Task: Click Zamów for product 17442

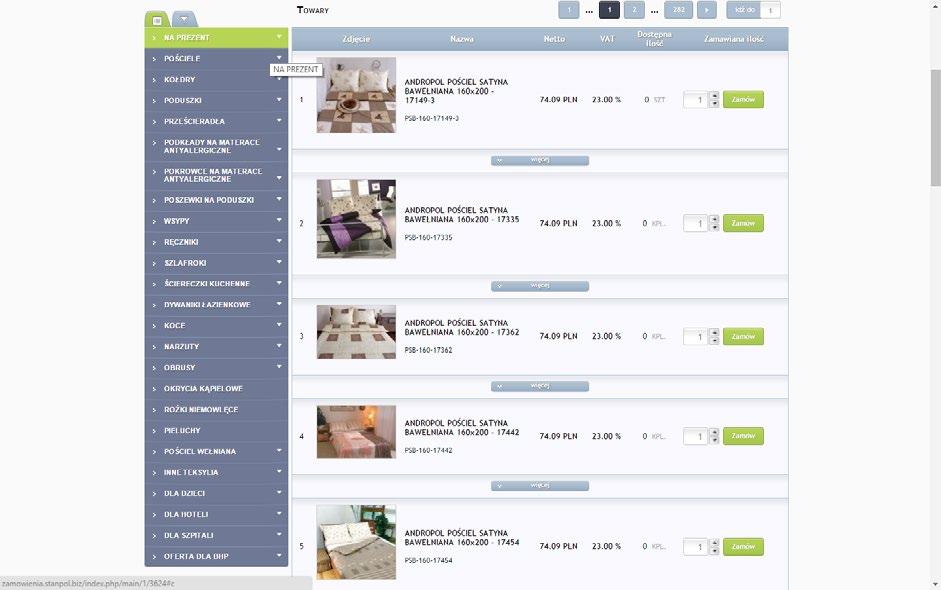Action: [743, 436]
